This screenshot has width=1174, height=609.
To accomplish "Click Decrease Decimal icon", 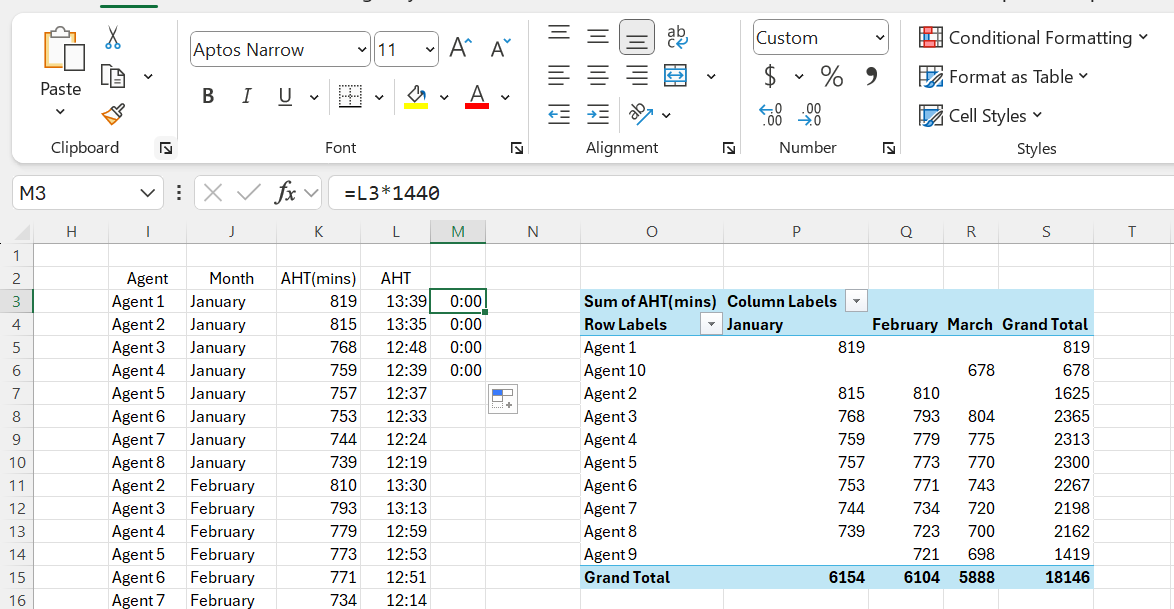I will 810,115.
